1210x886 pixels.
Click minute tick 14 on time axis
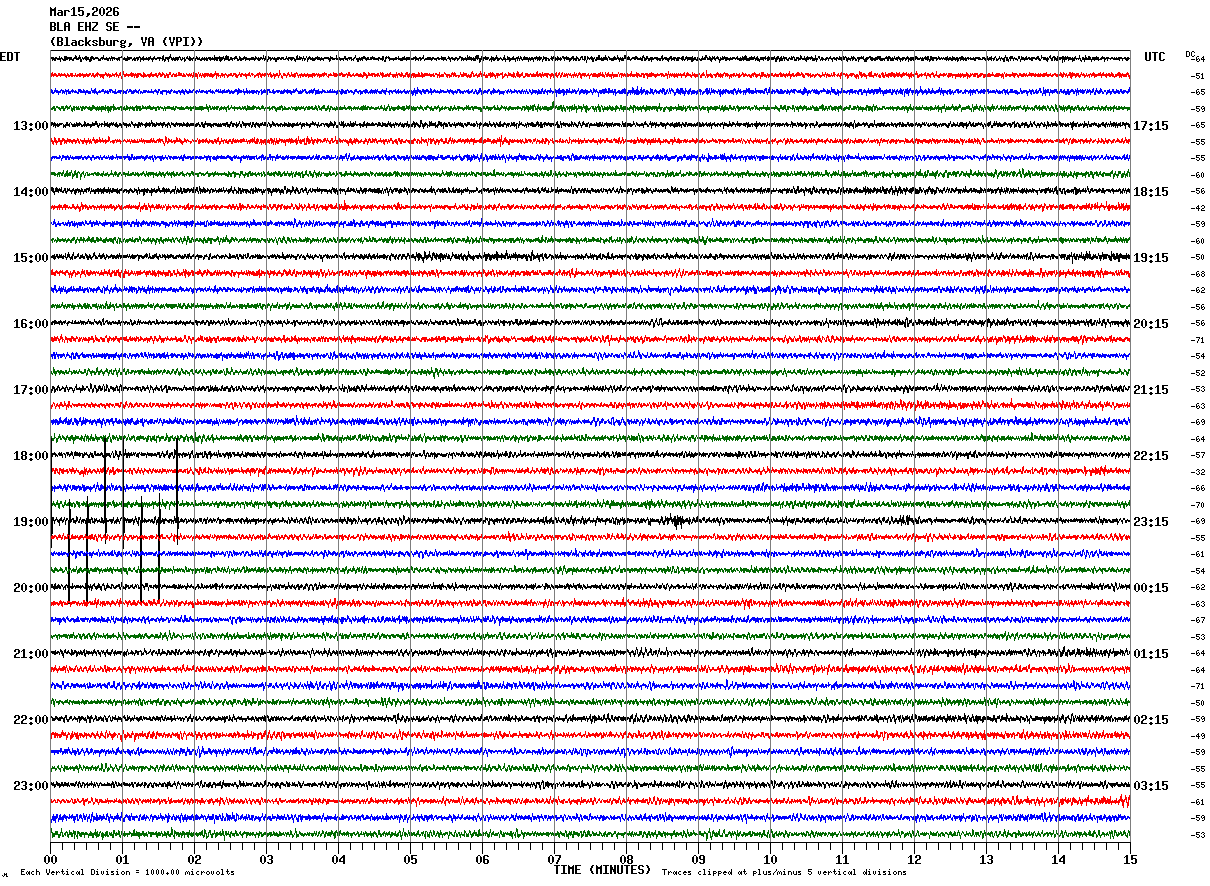click(x=1058, y=859)
